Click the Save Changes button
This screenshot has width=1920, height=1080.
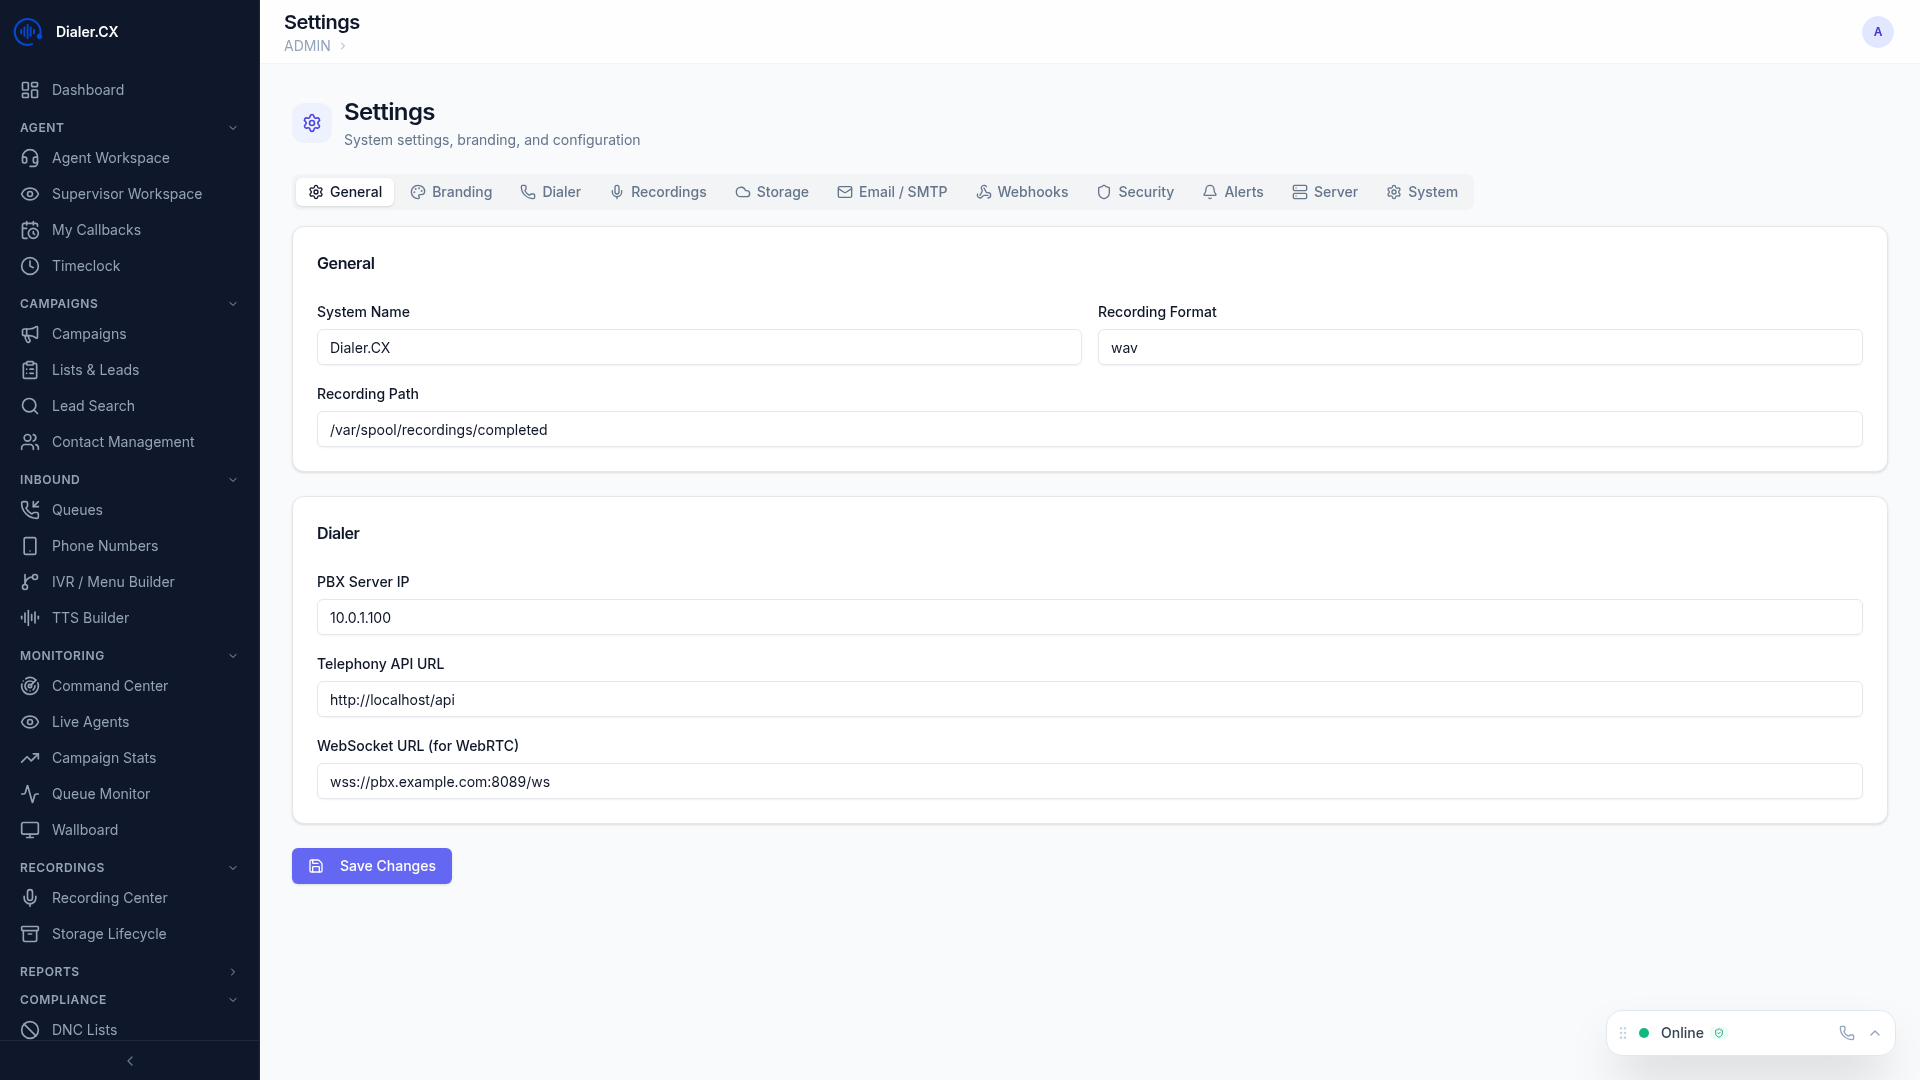point(371,866)
